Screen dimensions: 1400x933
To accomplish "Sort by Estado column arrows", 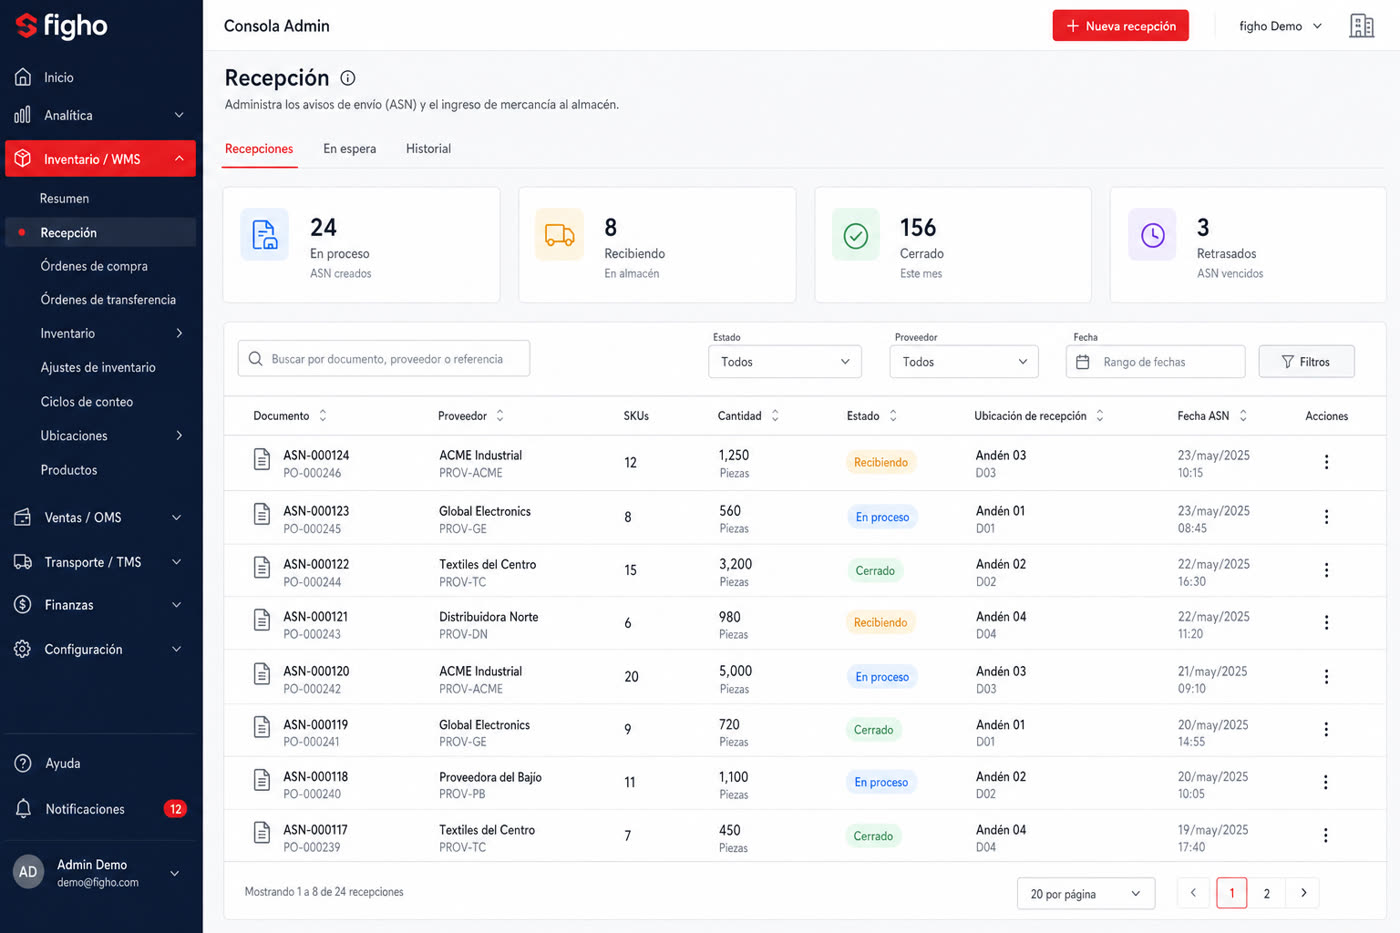I will pos(893,416).
